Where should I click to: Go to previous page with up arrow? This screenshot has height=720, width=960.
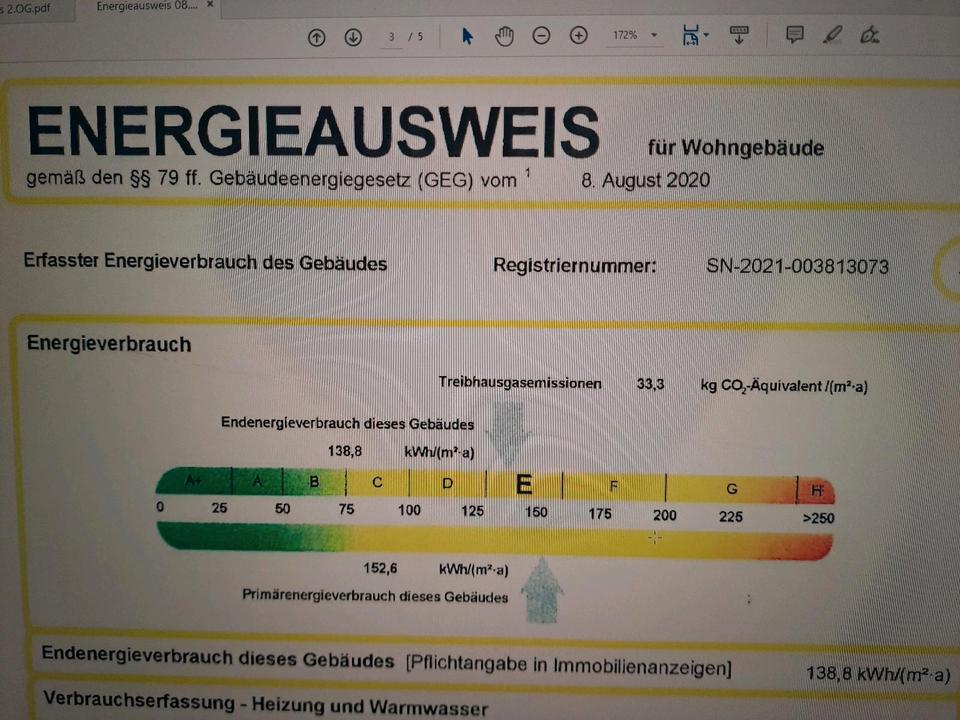tap(317, 37)
